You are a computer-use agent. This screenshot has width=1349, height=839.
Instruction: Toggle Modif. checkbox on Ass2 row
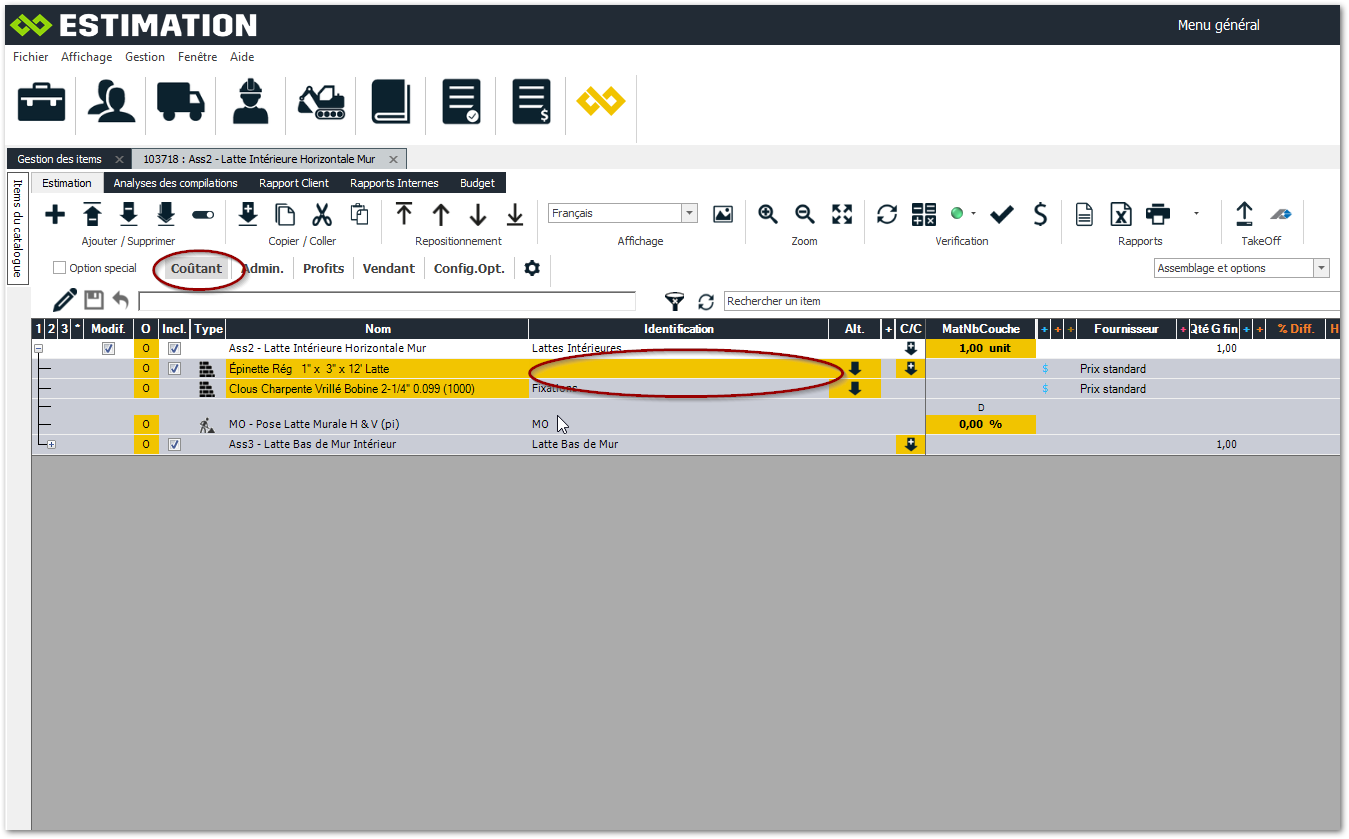click(109, 349)
